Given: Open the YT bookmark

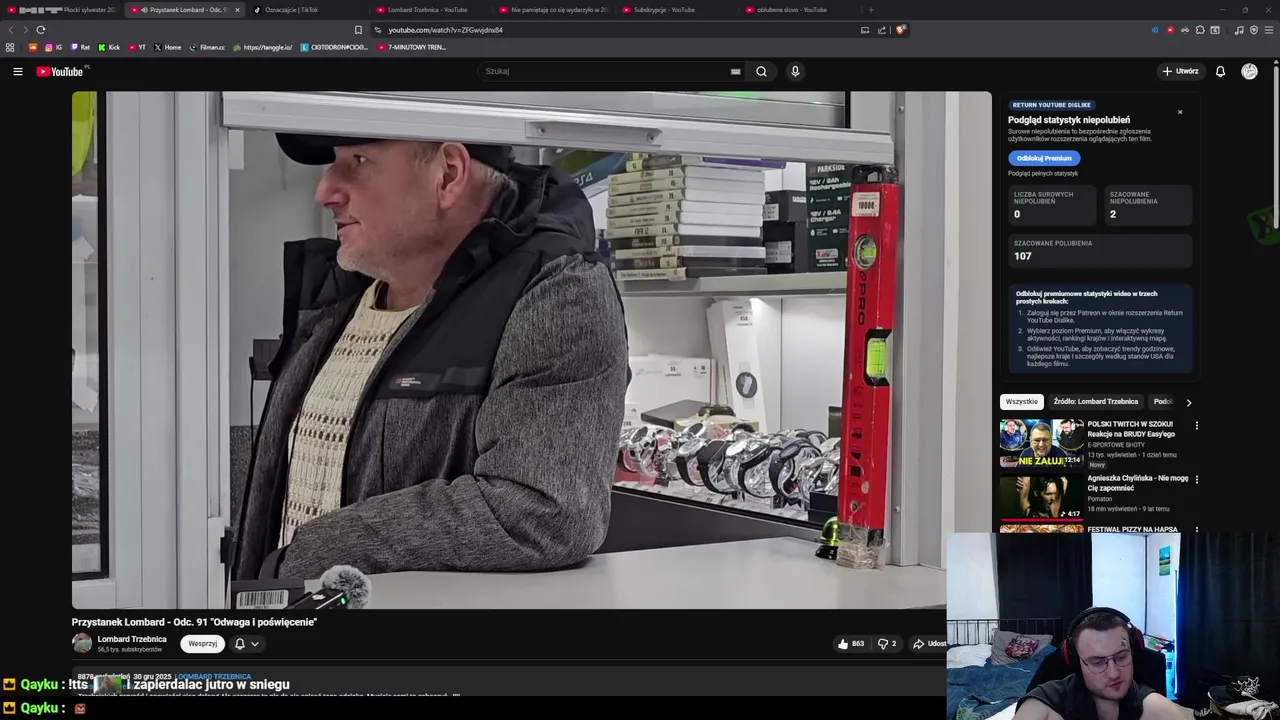Looking at the screenshot, I should point(137,47).
